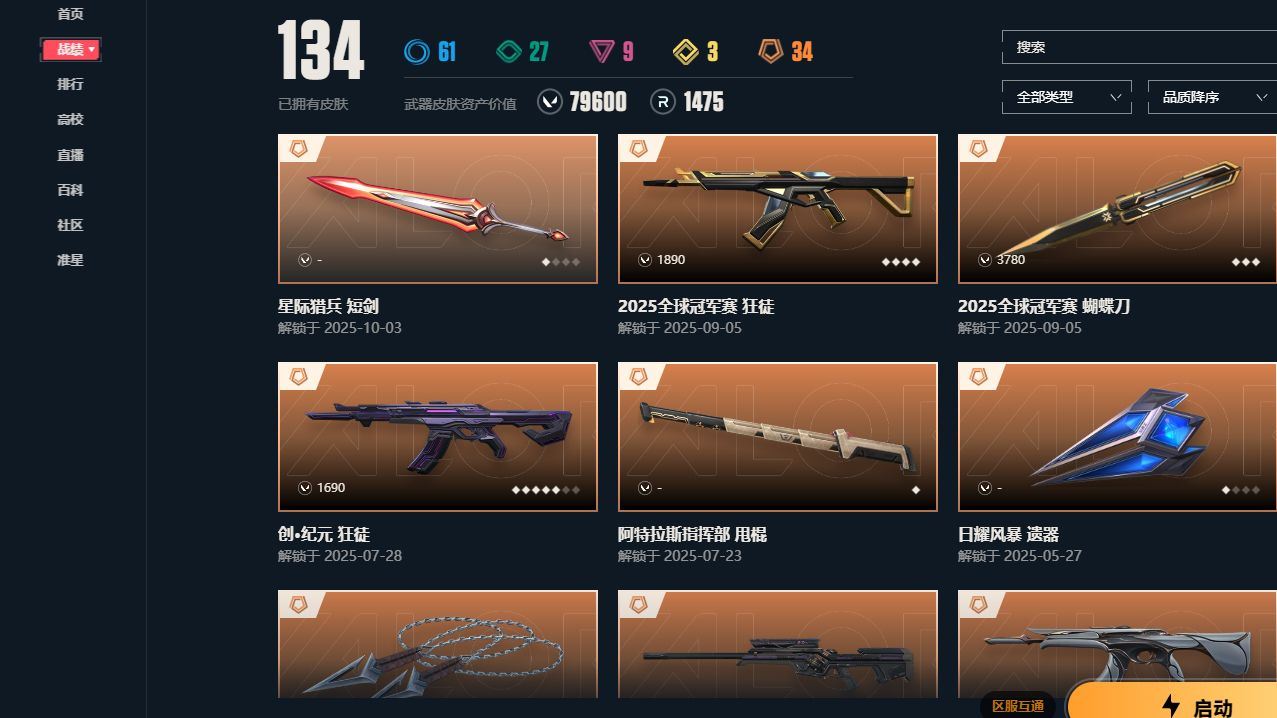Click the Radianite icon beside 1475

click(663, 102)
